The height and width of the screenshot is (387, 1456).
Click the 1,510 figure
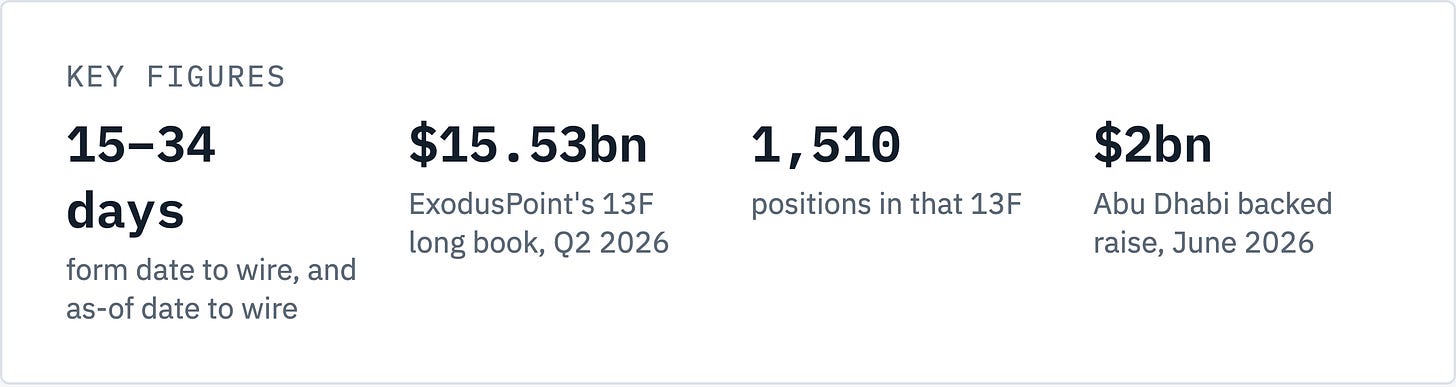[826, 146]
